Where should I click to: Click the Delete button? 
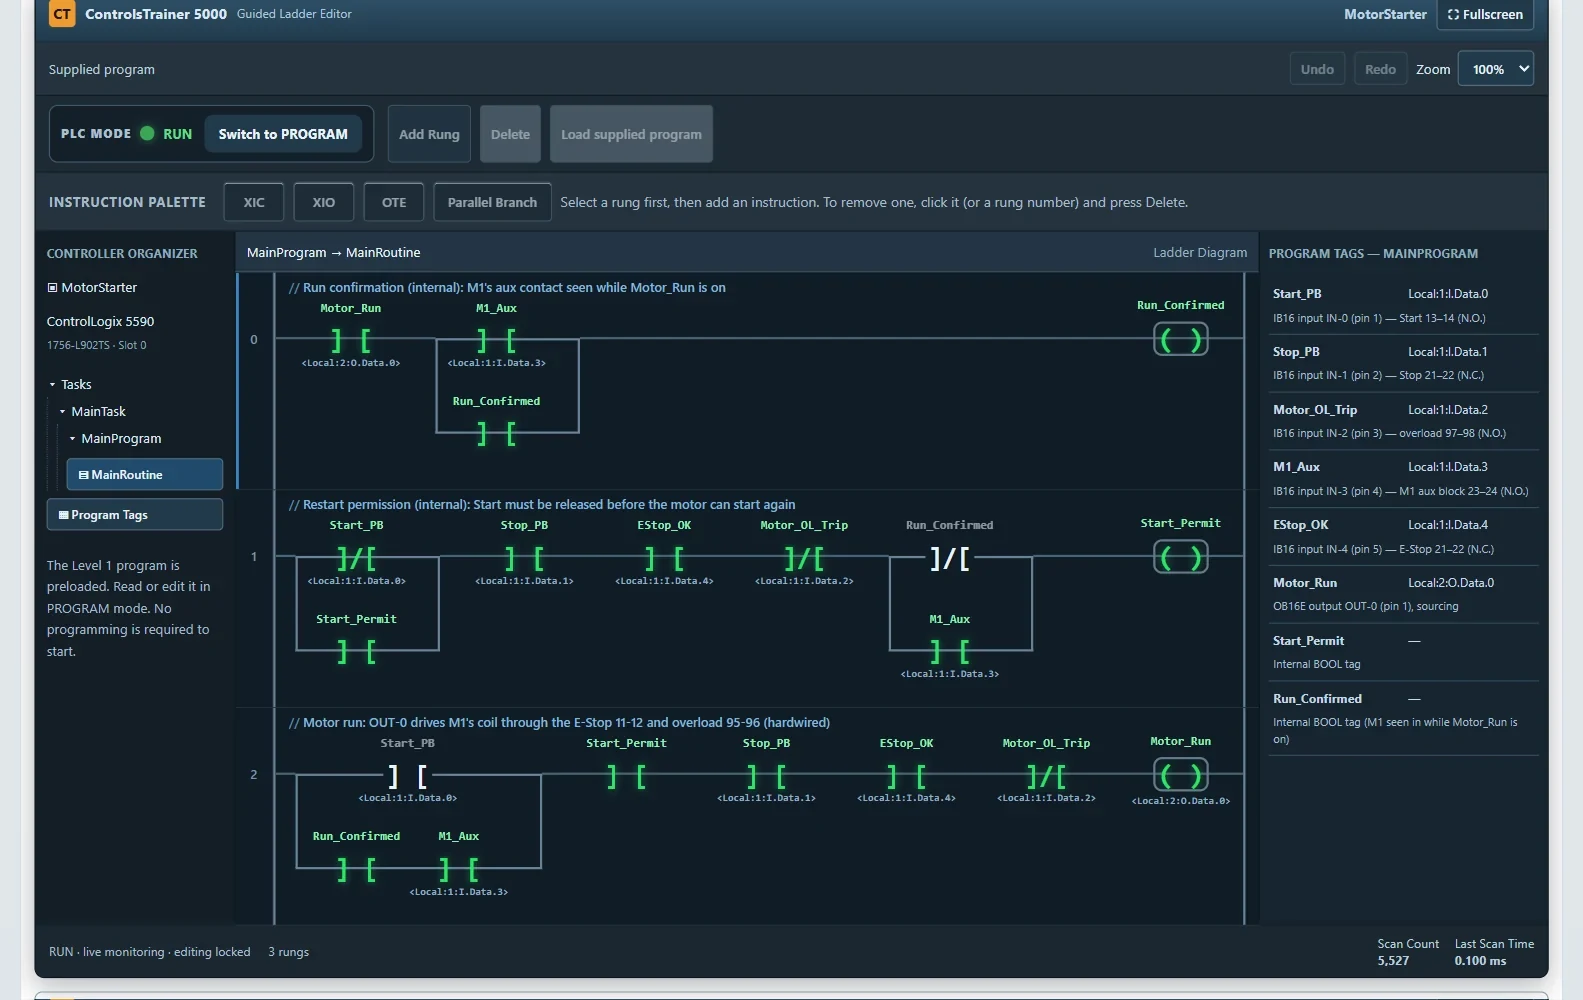(510, 134)
